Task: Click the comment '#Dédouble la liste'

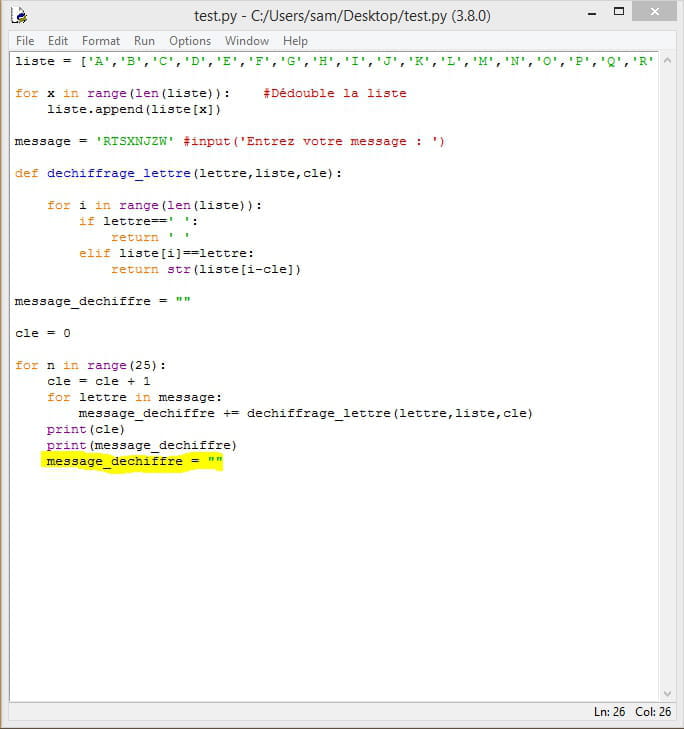Action: (335, 93)
